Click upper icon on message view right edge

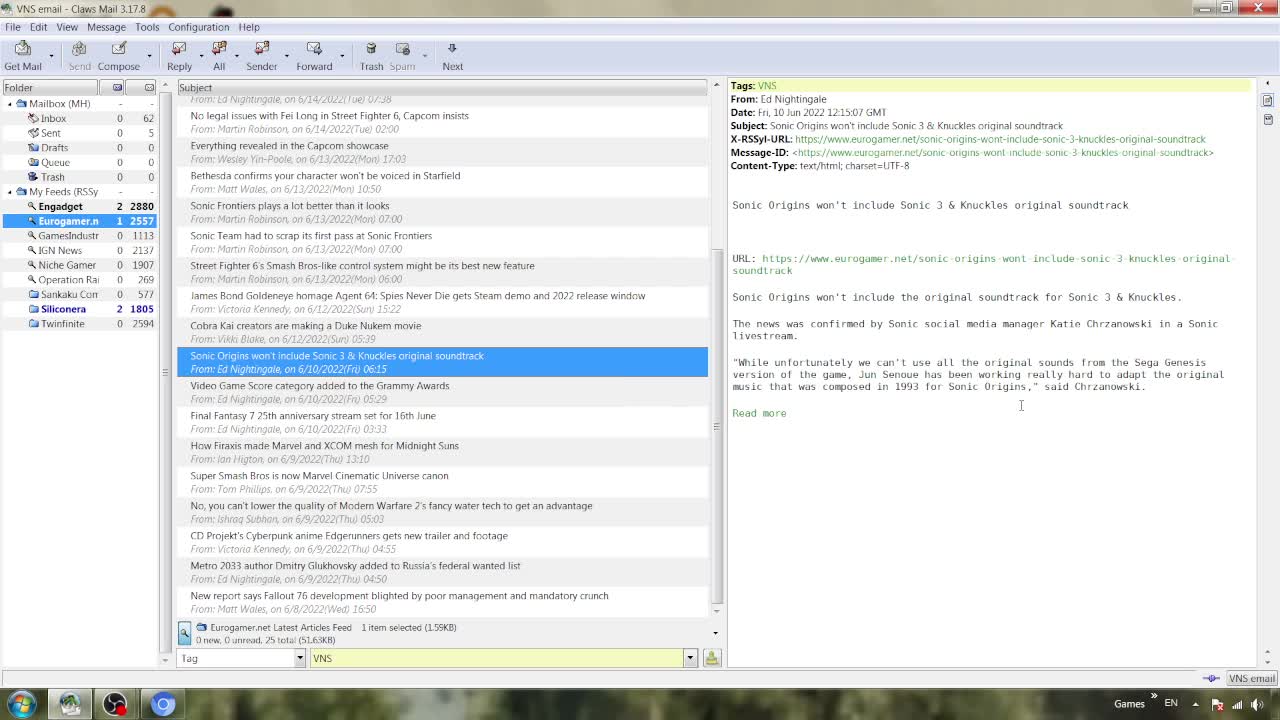(x=1267, y=101)
